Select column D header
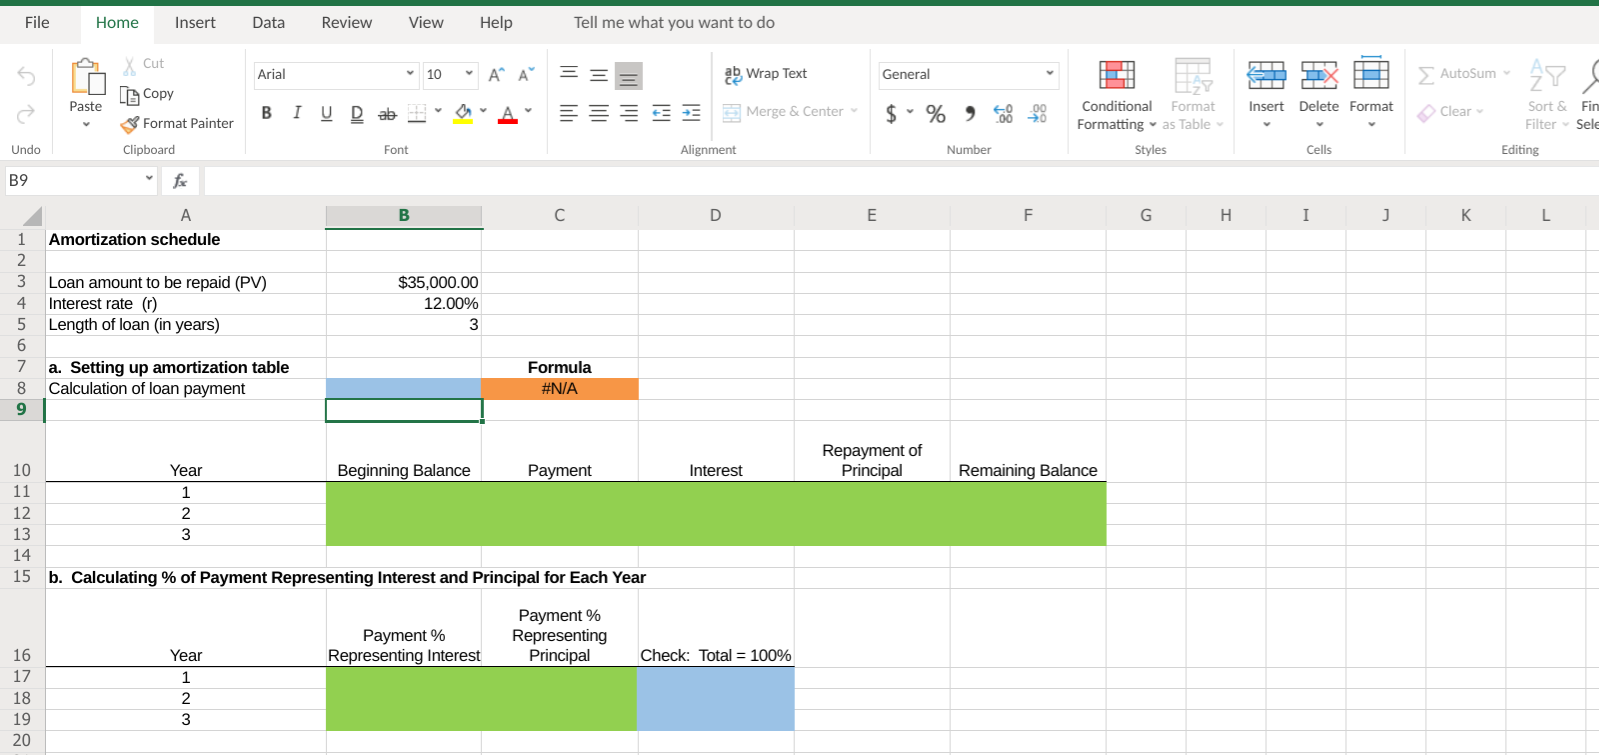Screen dimensions: 1599x755 (715, 215)
